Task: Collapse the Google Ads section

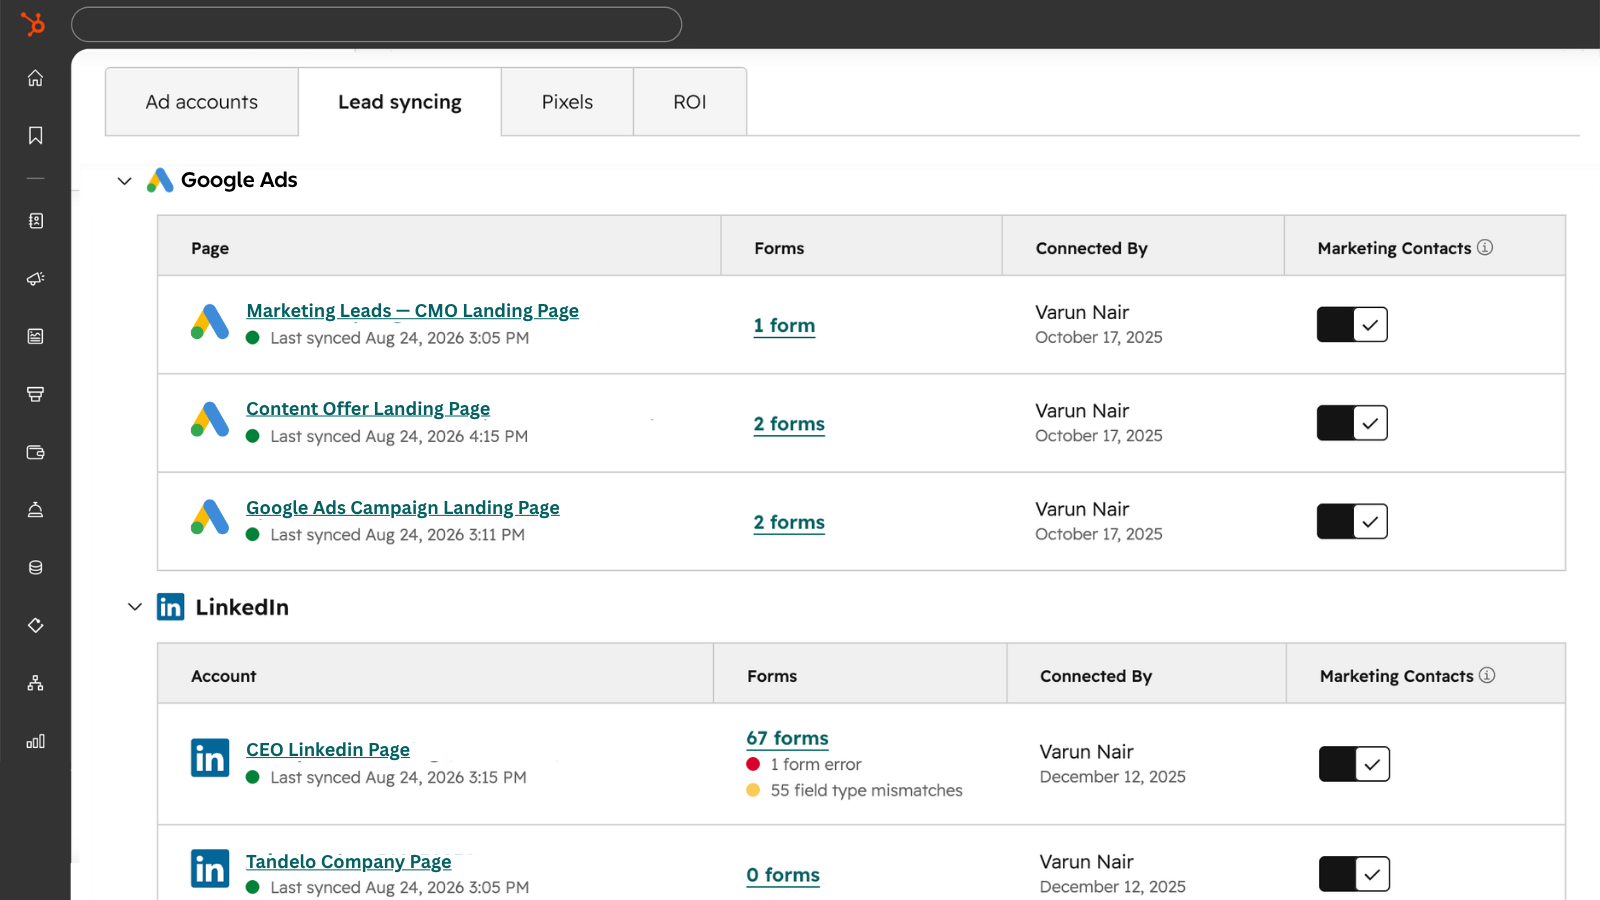Action: [125, 181]
